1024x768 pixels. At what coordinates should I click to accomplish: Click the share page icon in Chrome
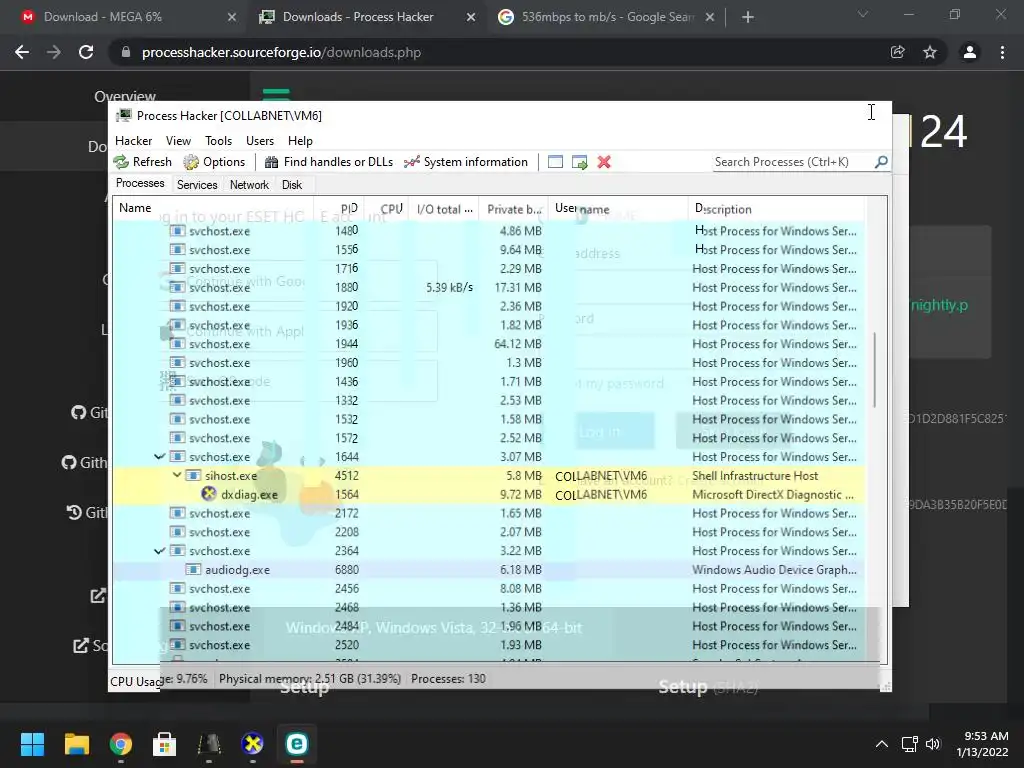pos(898,52)
